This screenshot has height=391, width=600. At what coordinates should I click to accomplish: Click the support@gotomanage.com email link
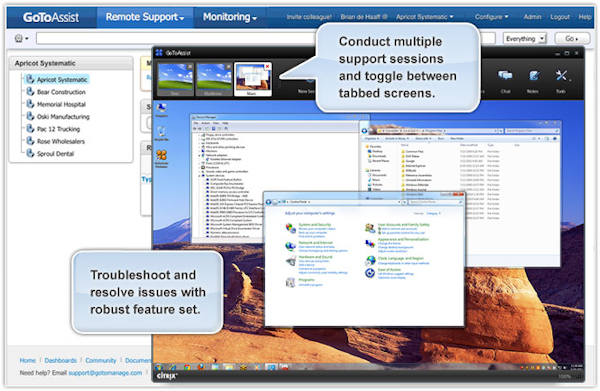[105, 373]
